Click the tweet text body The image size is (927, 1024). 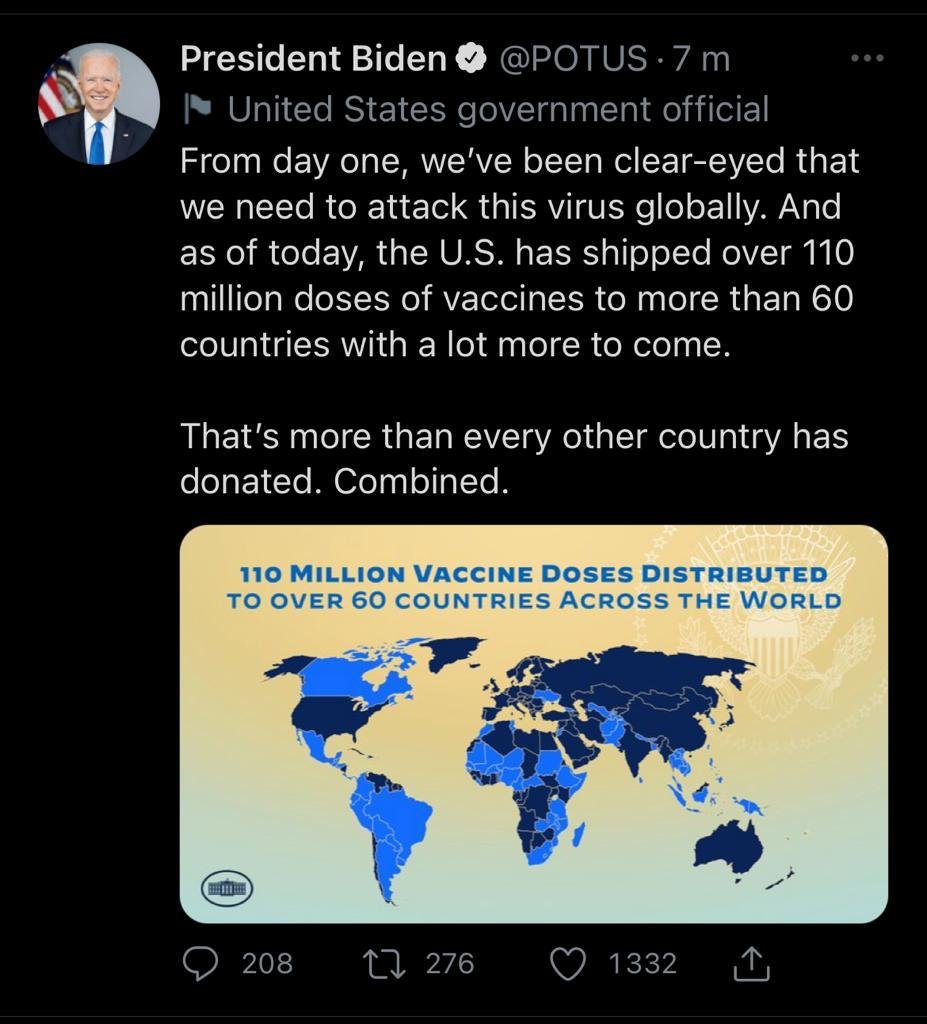(519, 321)
